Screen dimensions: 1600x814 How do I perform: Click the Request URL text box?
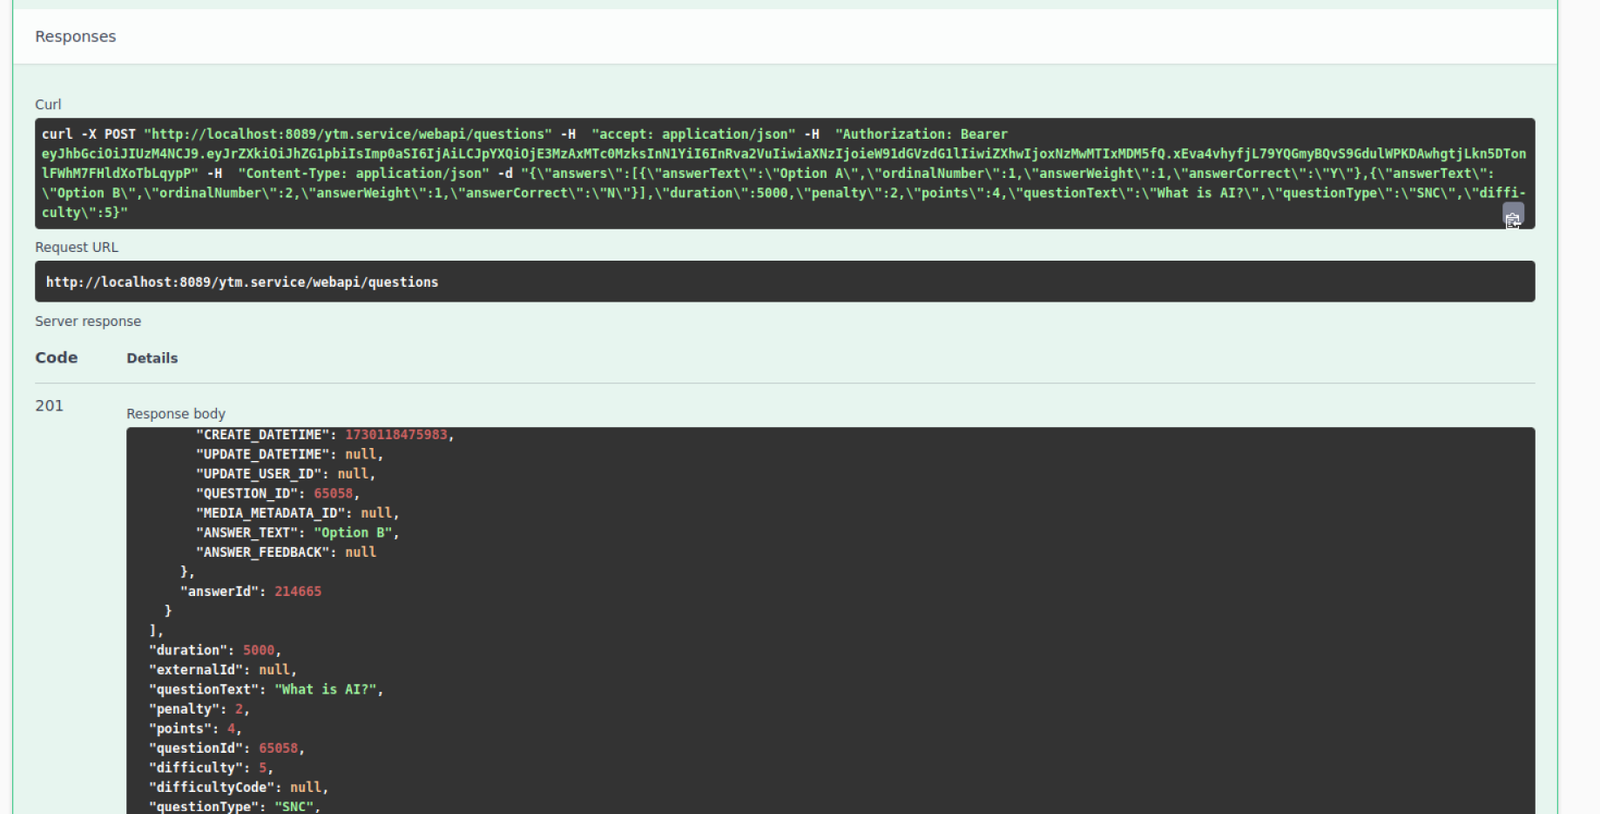point(784,282)
